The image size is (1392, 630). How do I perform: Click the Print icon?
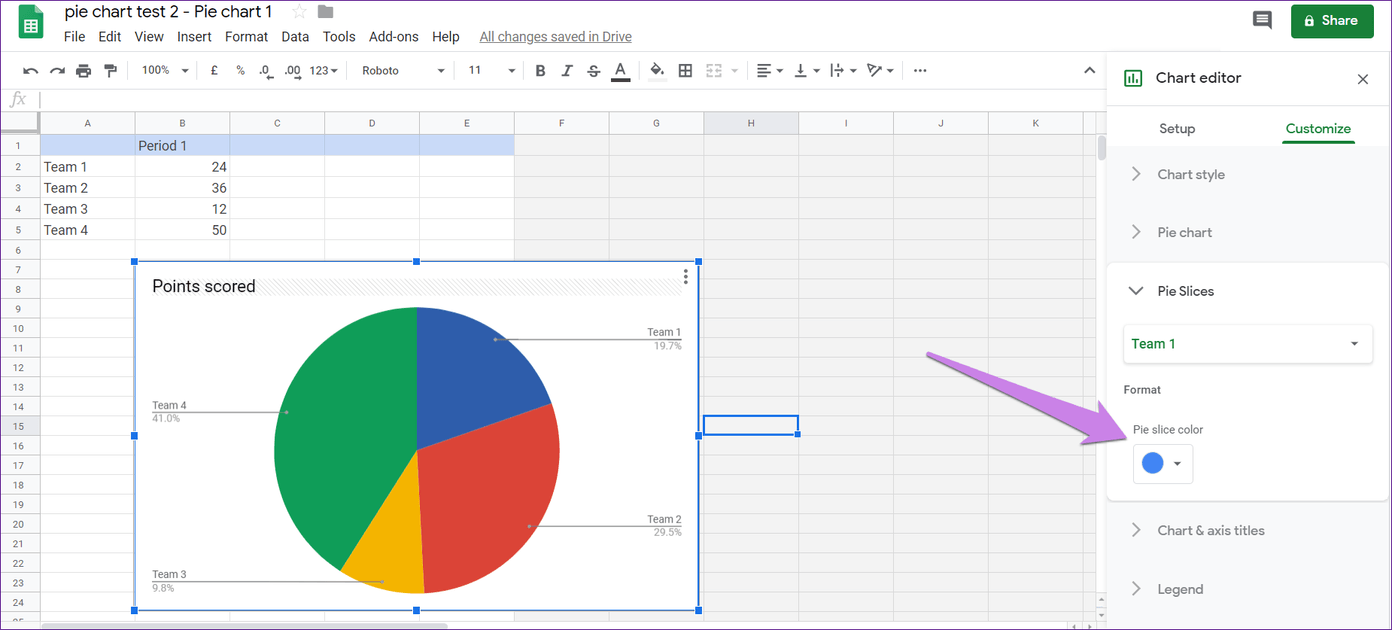pyautogui.click(x=83, y=71)
